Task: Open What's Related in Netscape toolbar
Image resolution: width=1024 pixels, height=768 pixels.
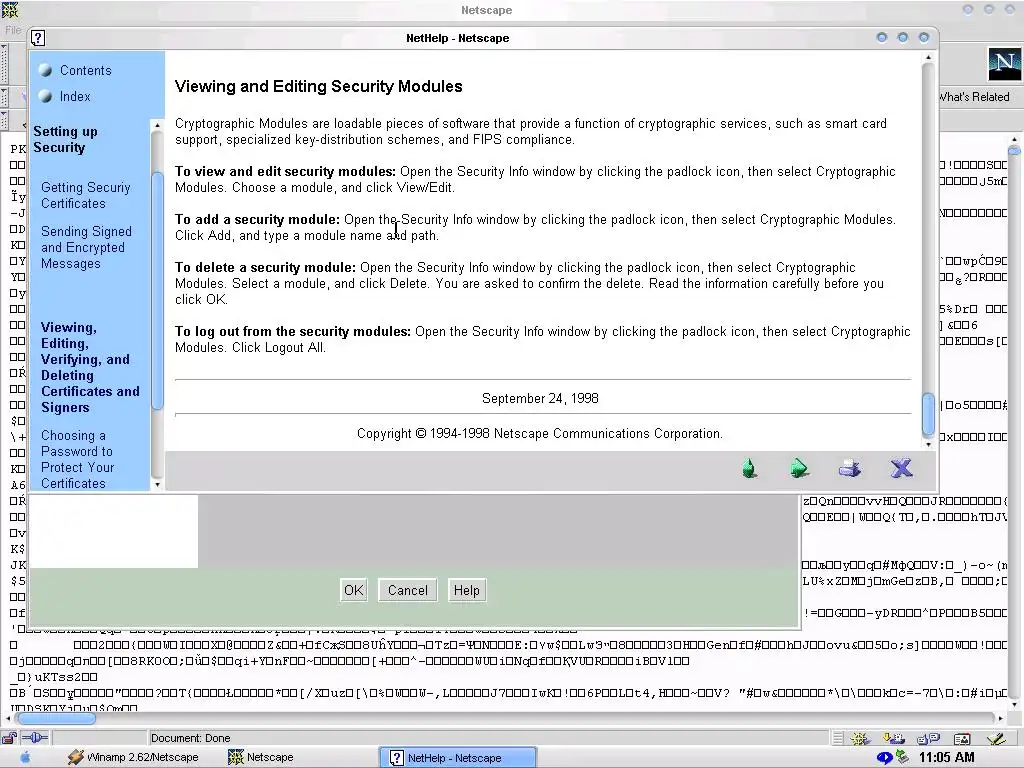Action: pyautogui.click(x=974, y=97)
